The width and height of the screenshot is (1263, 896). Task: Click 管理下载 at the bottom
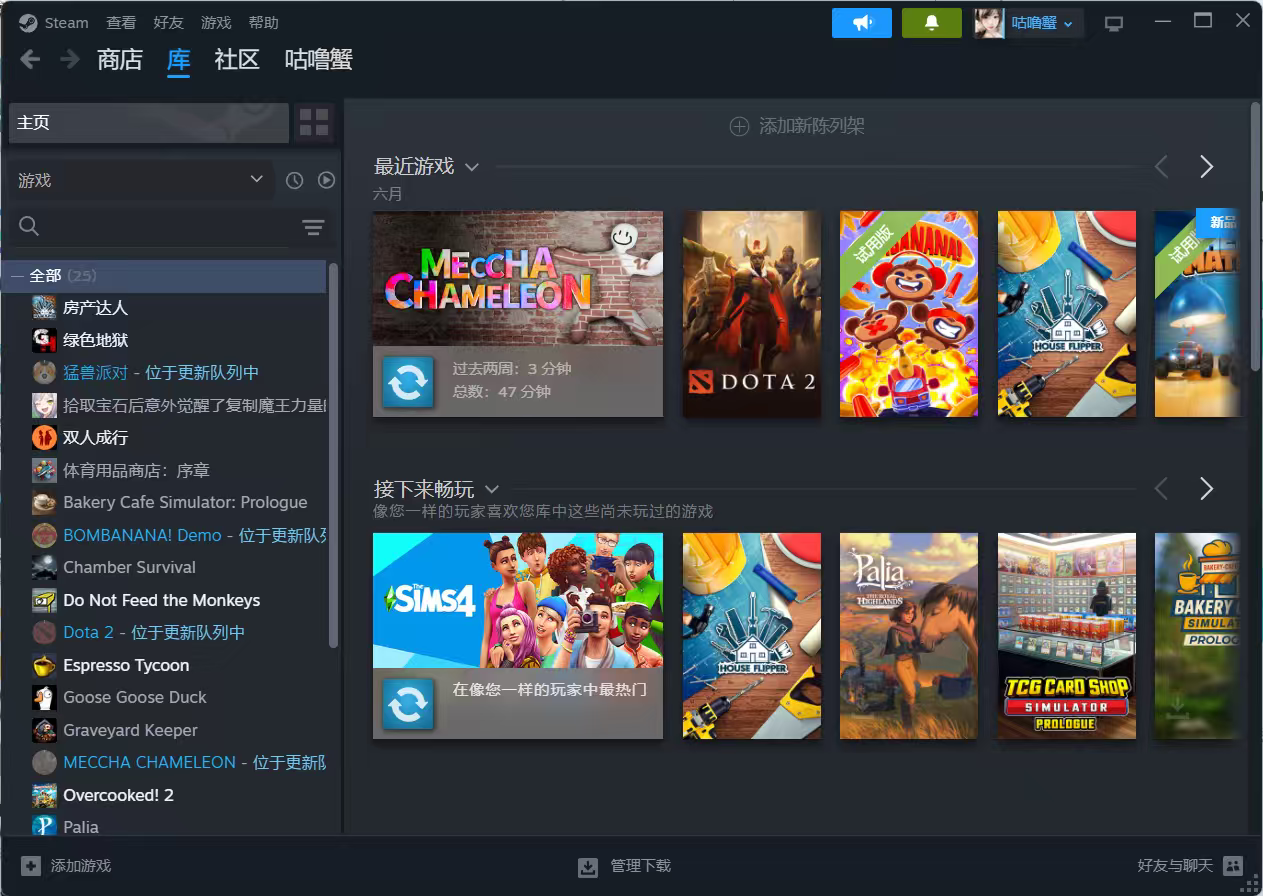click(641, 866)
